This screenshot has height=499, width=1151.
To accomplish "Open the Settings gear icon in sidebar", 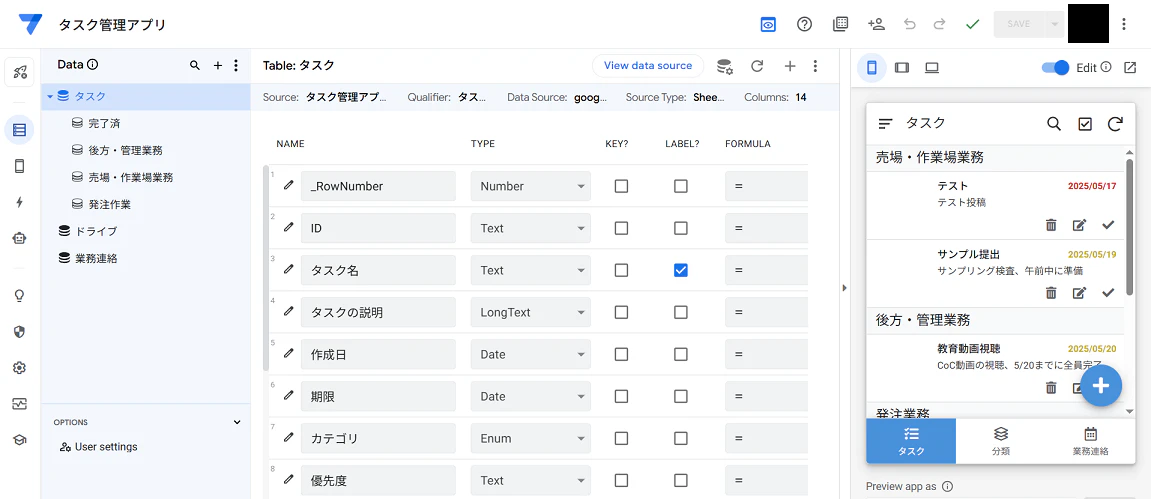I will pos(20,368).
